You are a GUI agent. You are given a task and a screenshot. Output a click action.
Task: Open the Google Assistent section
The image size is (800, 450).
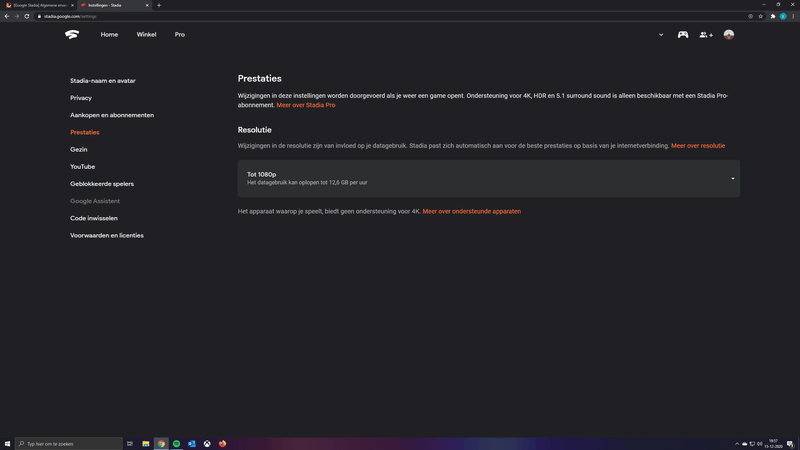(95, 201)
